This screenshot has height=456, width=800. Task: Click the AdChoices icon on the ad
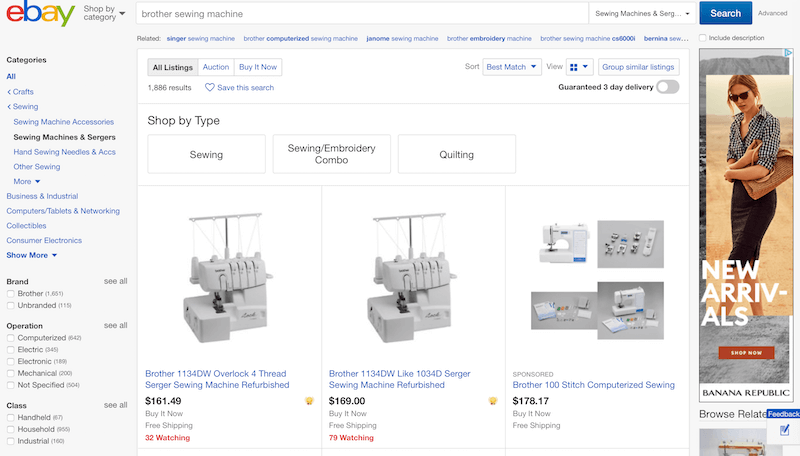click(789, 53)
